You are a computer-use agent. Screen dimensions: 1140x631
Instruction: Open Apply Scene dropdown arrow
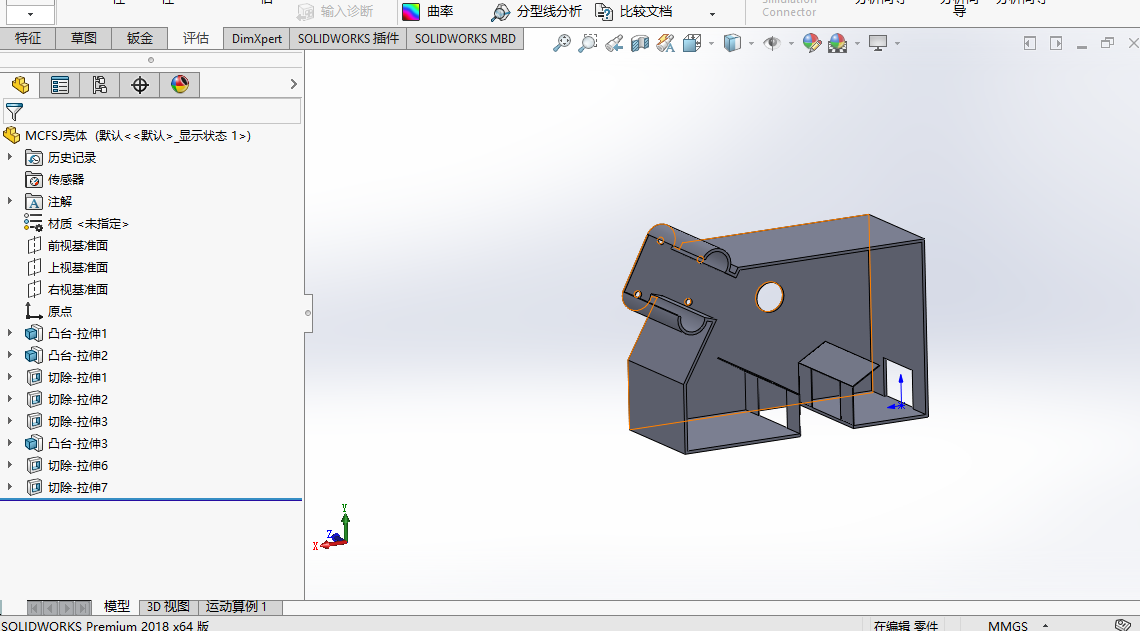pyautogui.click(x=857, y=44)
